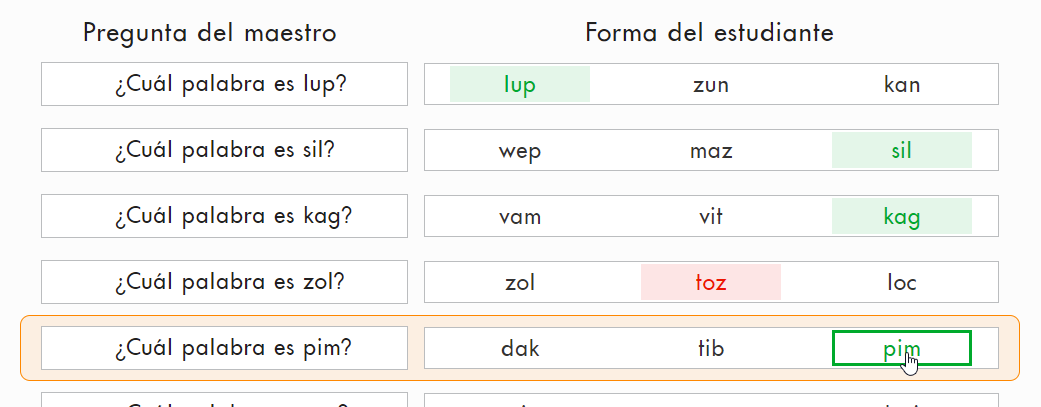Click the green highlighted "kag"

pos(902,216)
